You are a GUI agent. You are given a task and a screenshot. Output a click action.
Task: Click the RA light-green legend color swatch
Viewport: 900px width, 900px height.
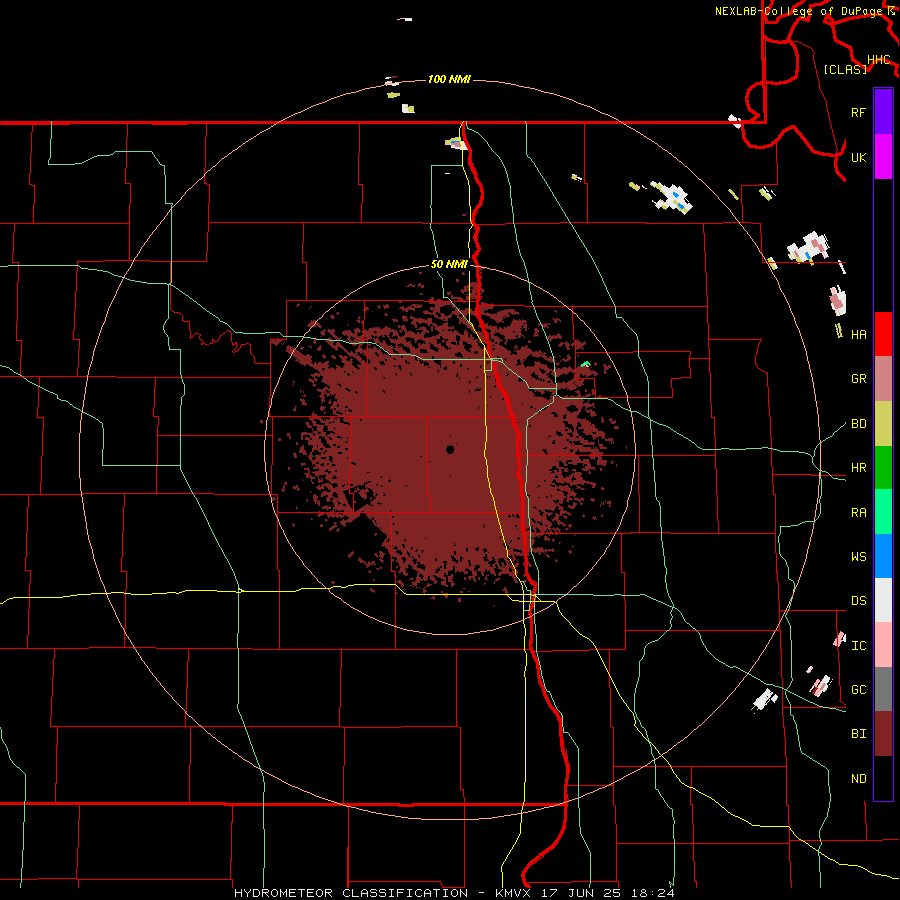pos(883,512)
